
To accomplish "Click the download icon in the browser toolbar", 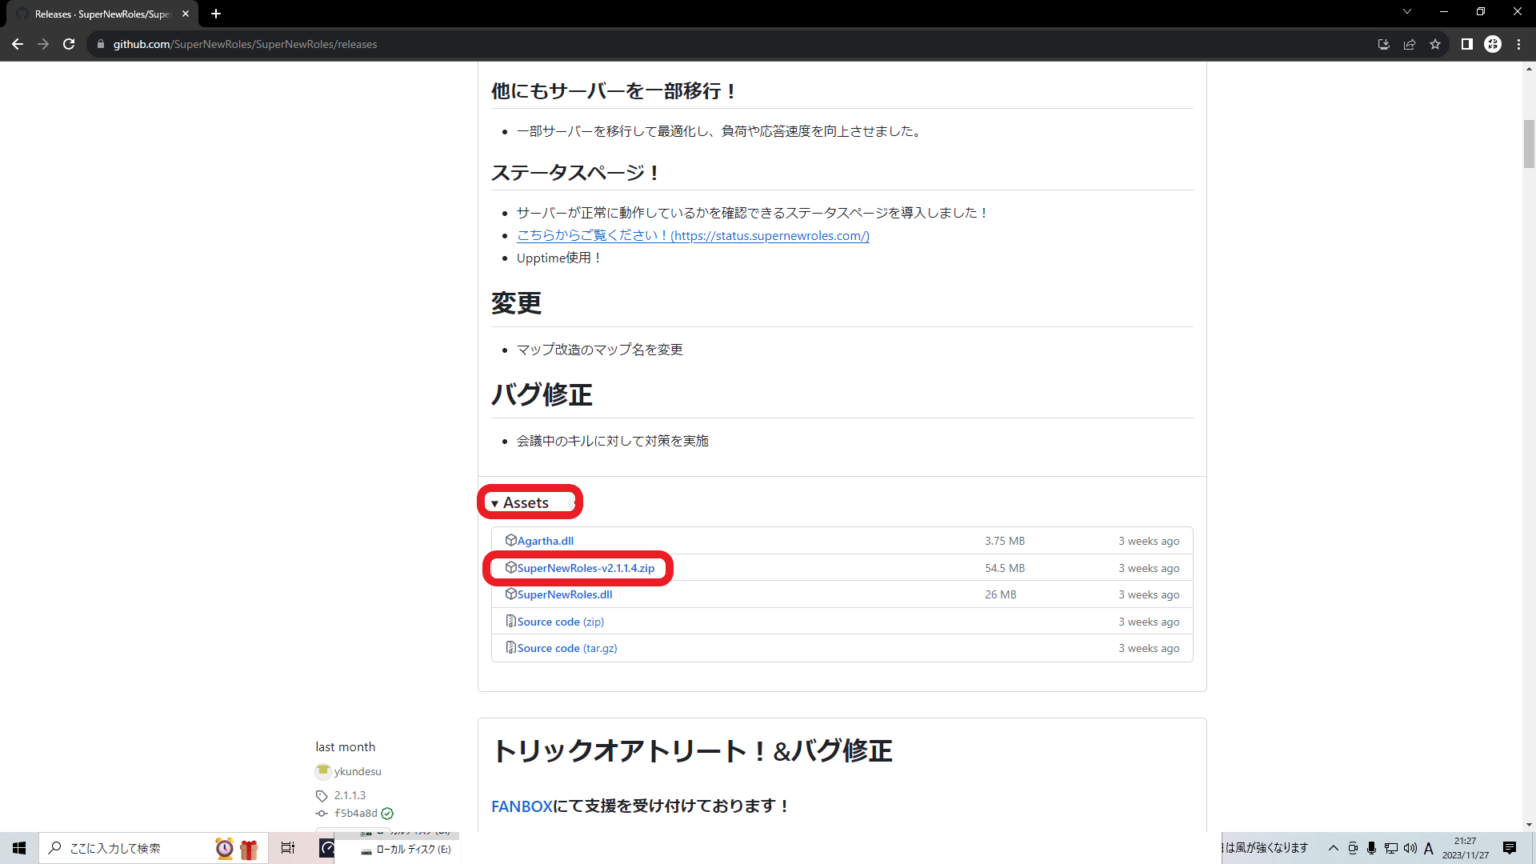I will point(1383,44).
